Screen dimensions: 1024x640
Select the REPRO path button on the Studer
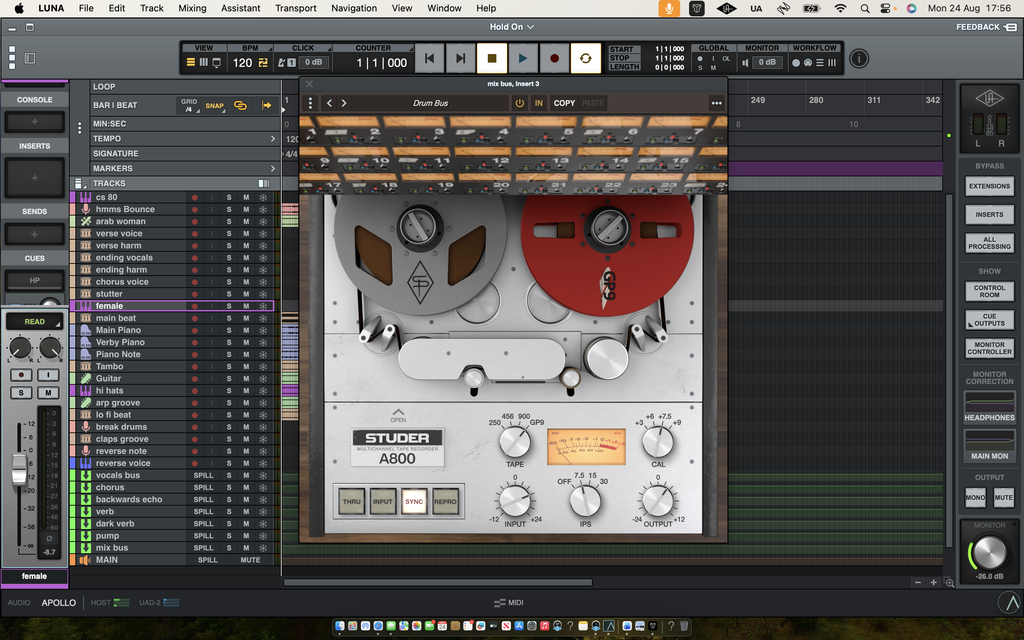coord(445,502)
